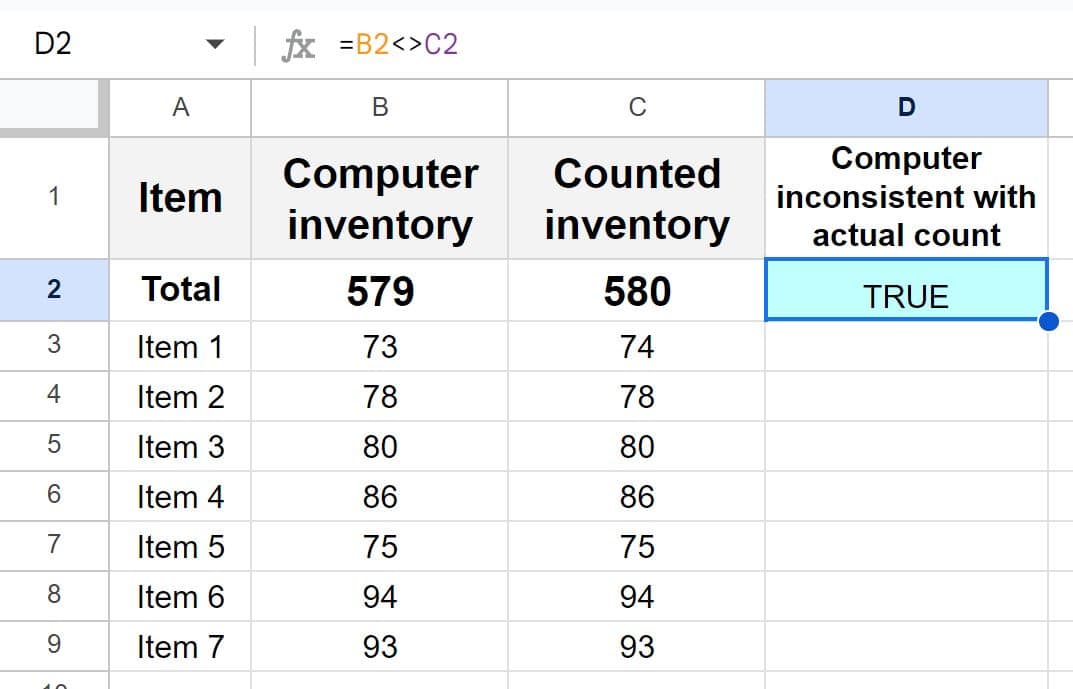Select the Item 6 cell
The image size is (1073, 689).
coord(180,597)
